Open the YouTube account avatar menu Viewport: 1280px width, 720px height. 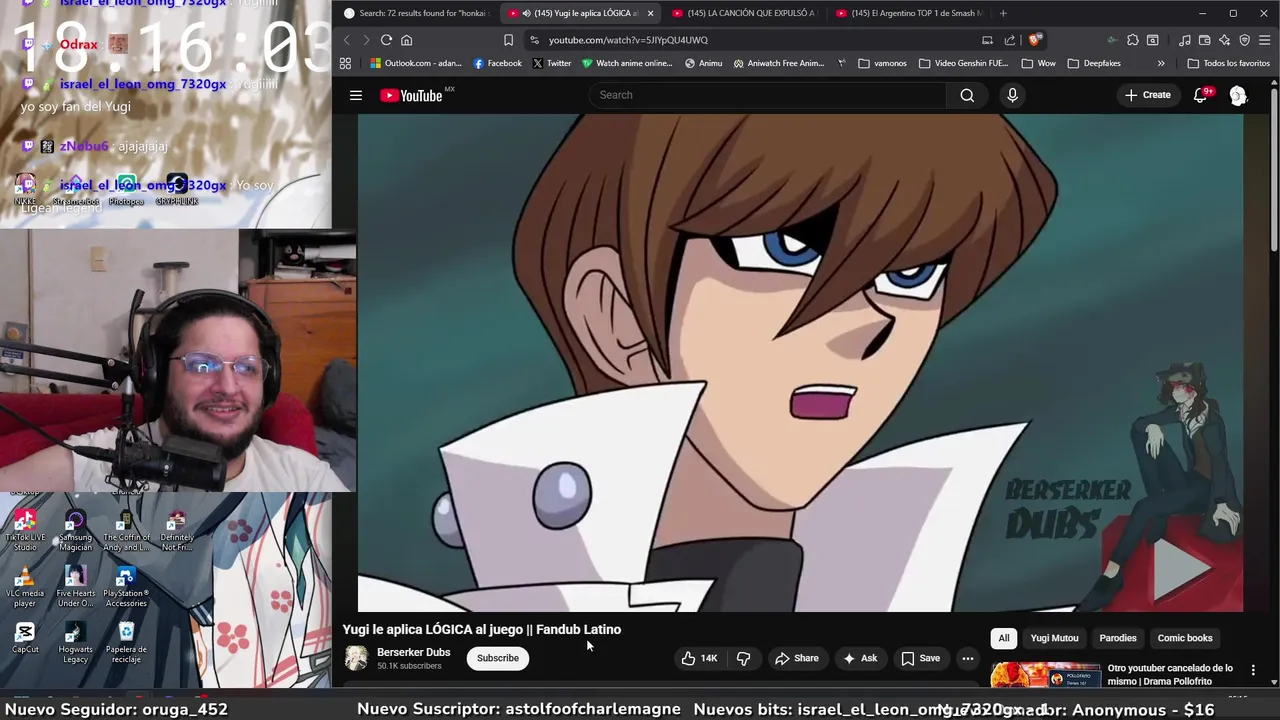click(1238, 95)
